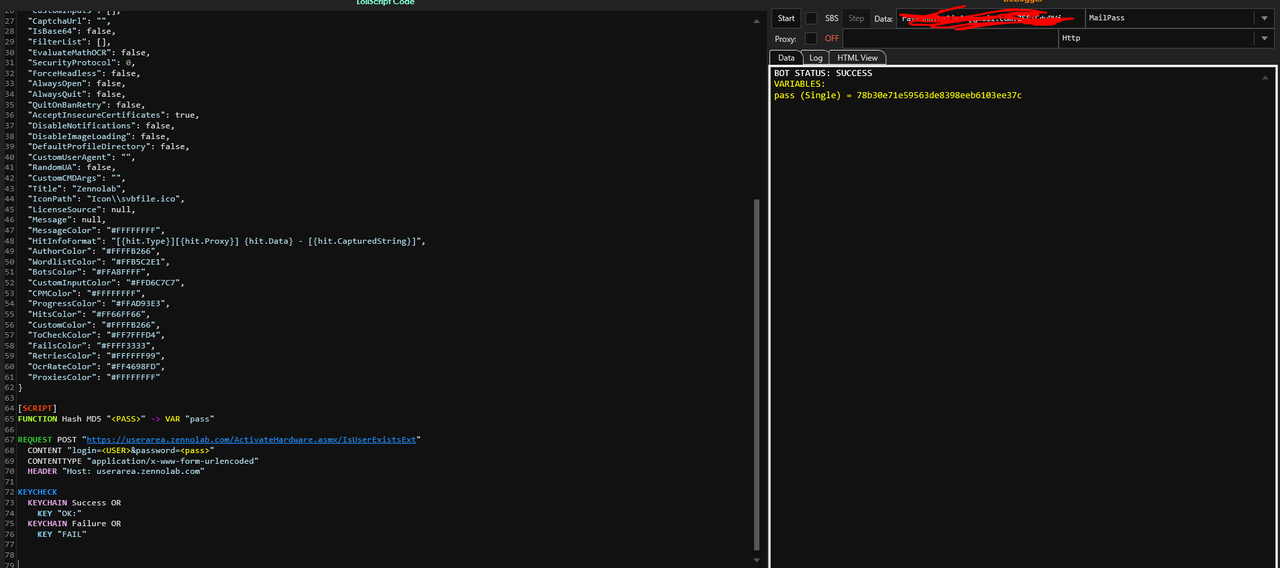Click the "MessageColor" setting line

(x=96, y=230)
